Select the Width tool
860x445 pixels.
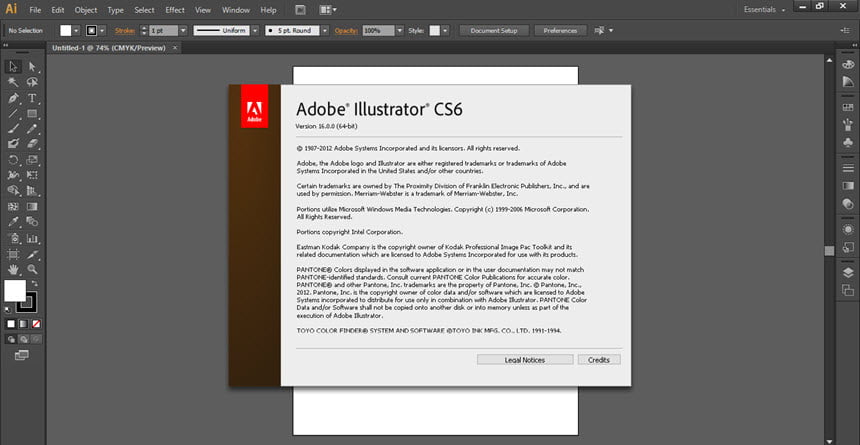point(13,175)
